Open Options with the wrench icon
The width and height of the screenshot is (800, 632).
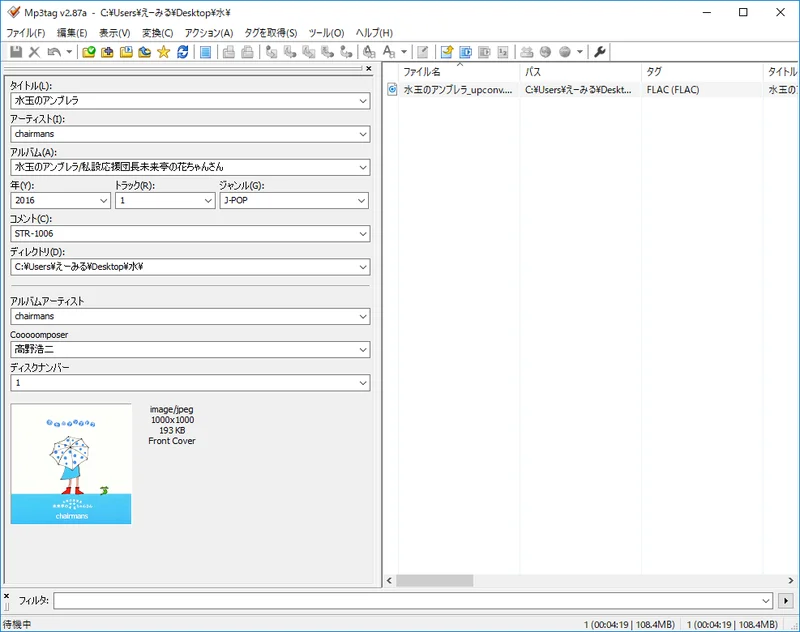pyautogui.click(x=600, y=52)
